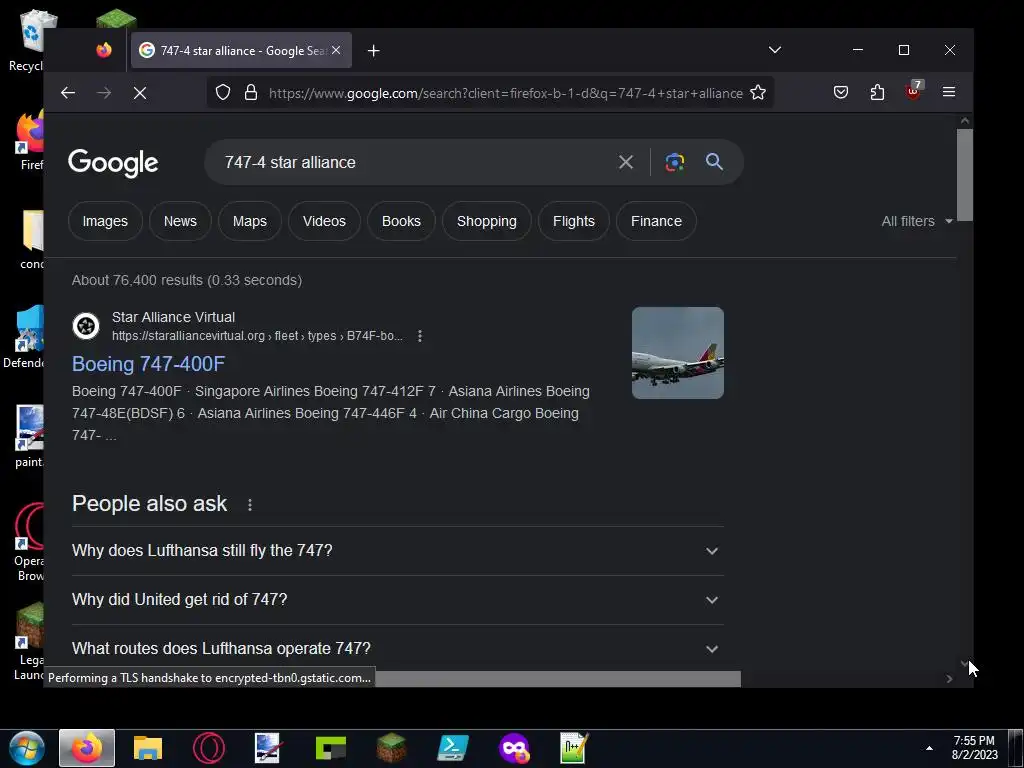The width and height of the screenshot is (1024, 768).
Task: Launch Opera from the taskbar
Action: click(209, 748)
